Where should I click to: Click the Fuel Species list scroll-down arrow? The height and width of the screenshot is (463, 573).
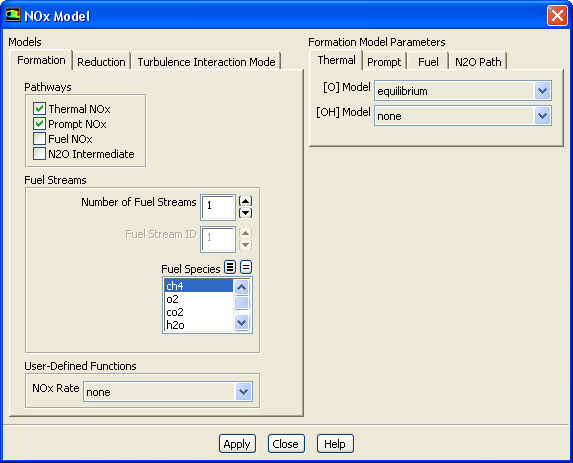241,322
